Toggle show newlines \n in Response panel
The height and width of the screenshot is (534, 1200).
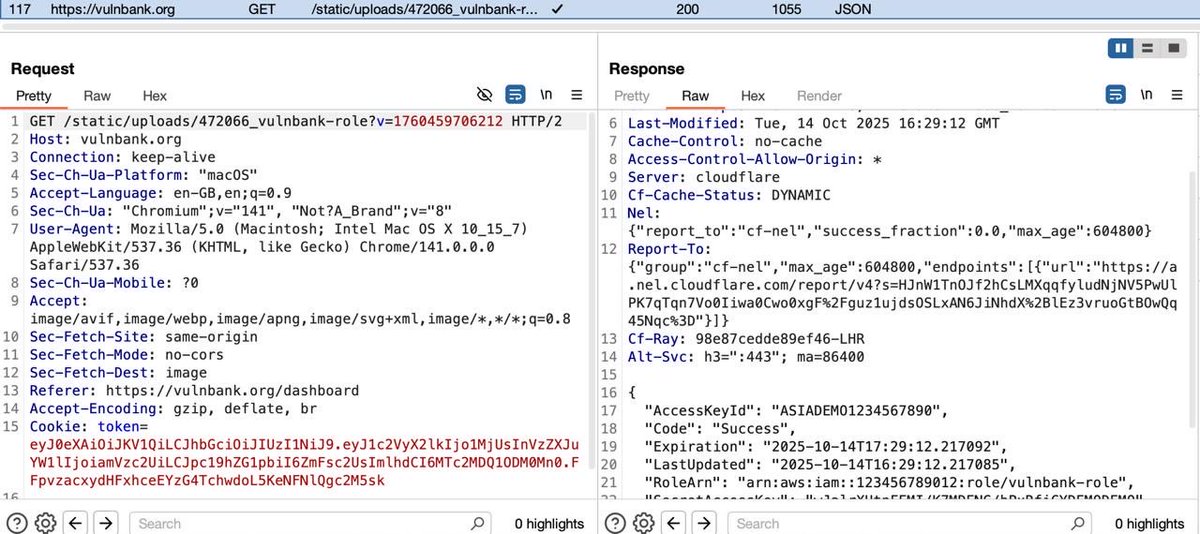pyautogui.click(x=1146, y=95)
